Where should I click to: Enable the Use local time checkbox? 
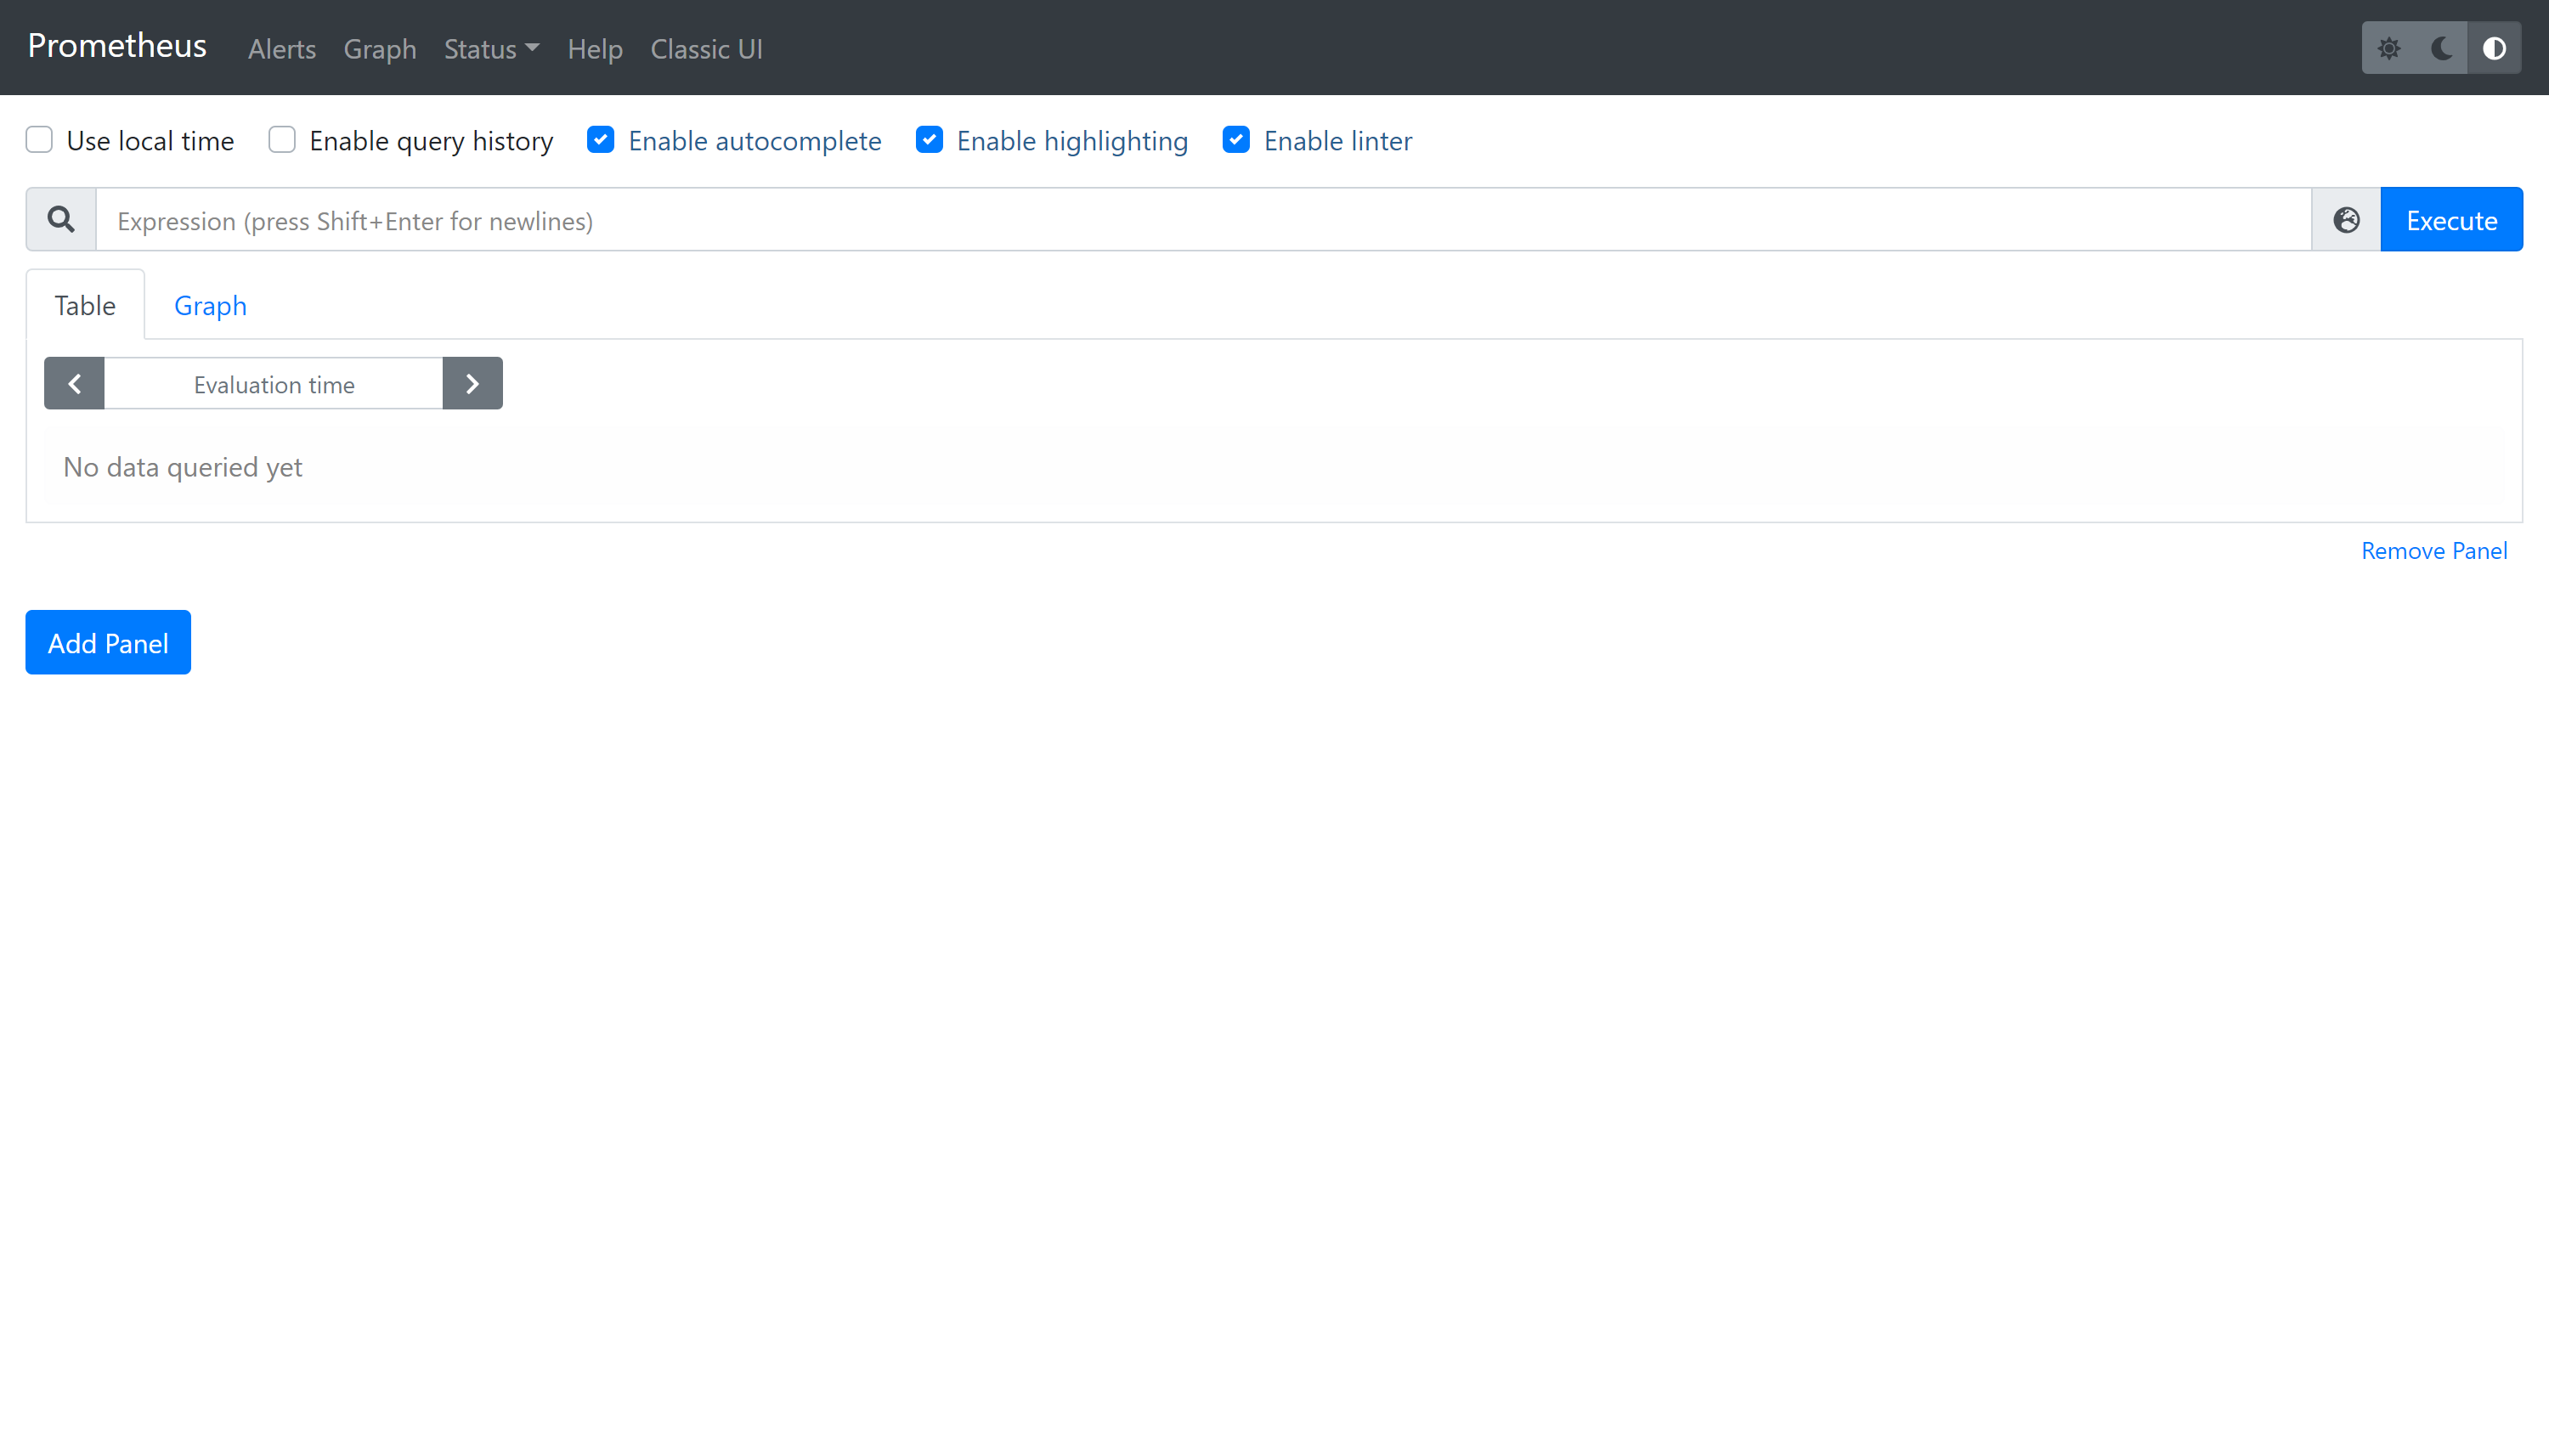39,140
